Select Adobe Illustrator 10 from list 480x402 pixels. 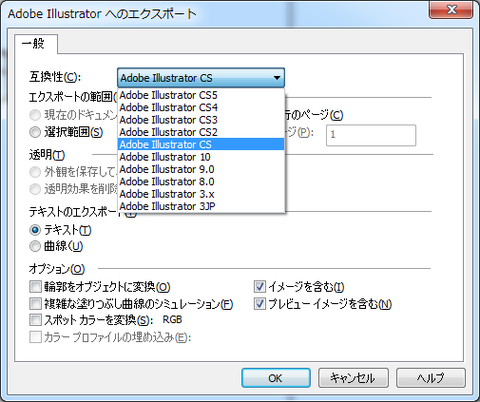pyautogui.click(x=201, y=157)
